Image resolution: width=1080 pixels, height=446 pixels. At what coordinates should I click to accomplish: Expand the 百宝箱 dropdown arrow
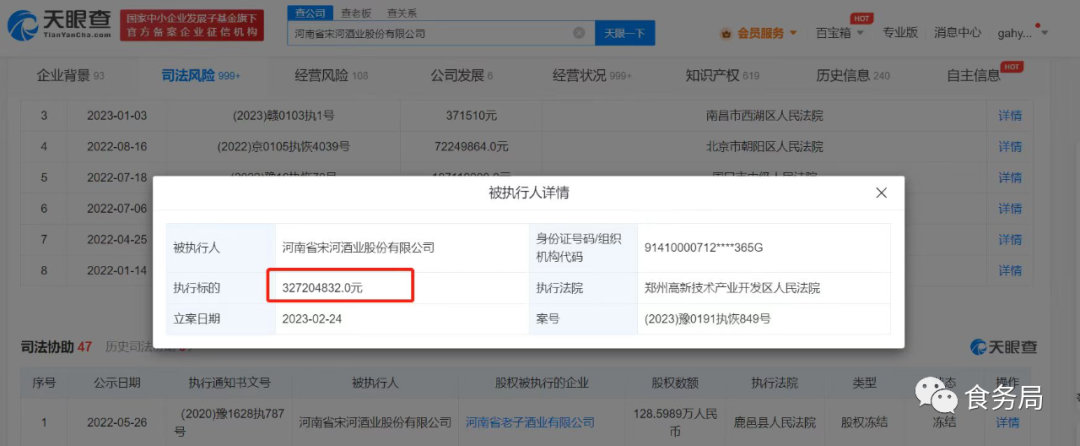pos(861,33)
